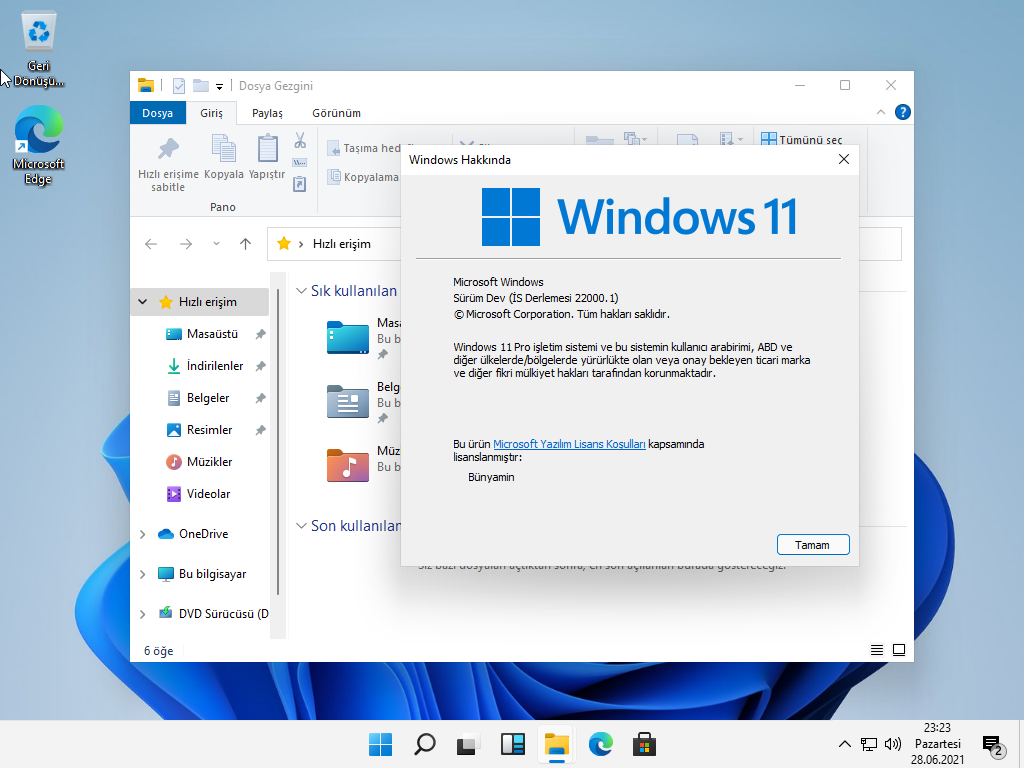The image size is (1024, 768).
Task: Click the Taşıma hedefi ribbon button
Action: [364, 148]
